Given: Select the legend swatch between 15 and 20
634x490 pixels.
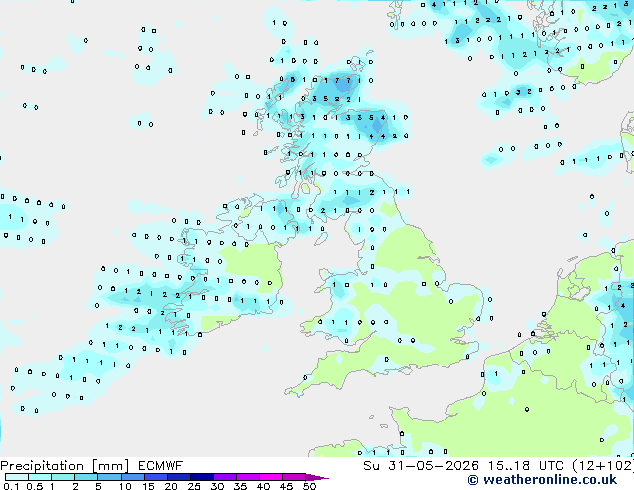Looking at the screenshot, I should coord(156,477).
